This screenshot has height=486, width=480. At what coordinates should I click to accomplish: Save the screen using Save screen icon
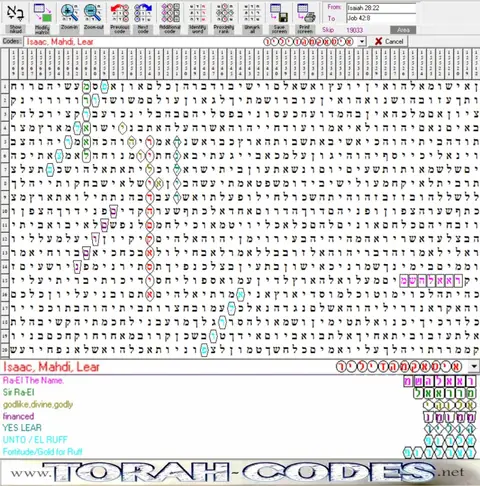coord(279,13)
